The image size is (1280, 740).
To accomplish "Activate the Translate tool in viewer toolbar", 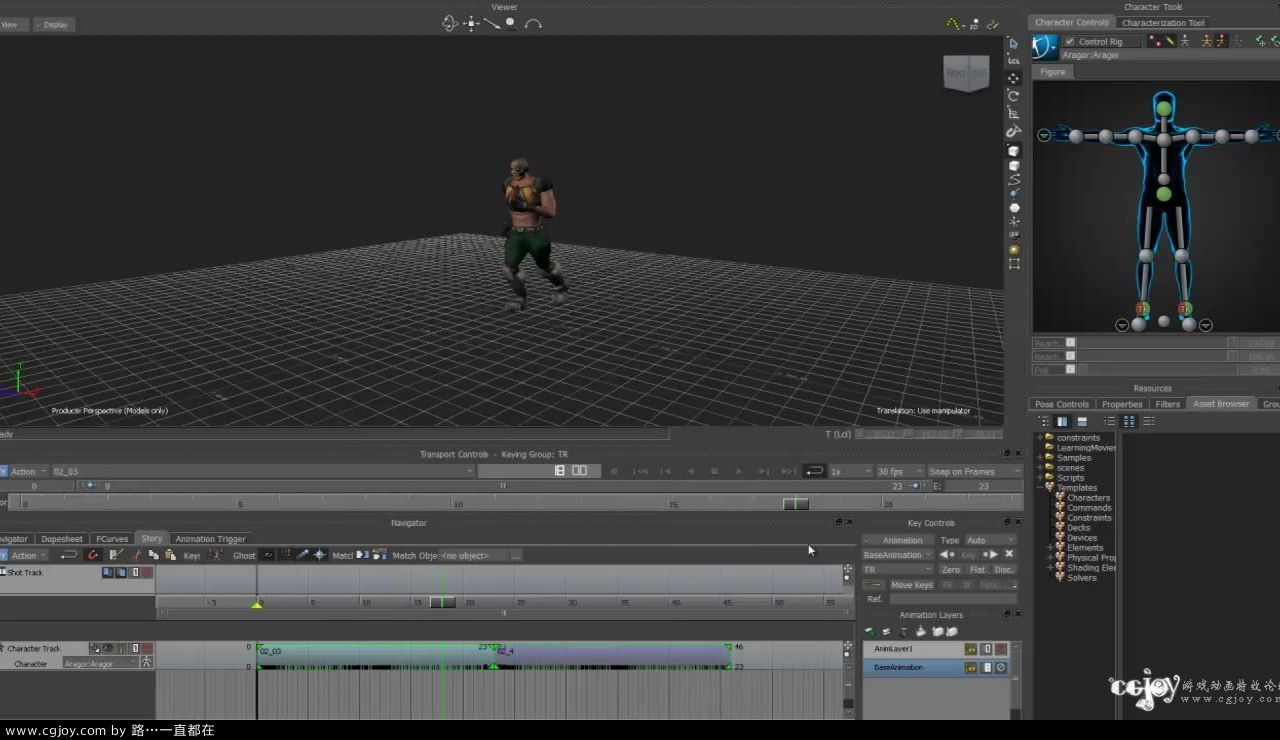I will click(x=1013, y=78).
